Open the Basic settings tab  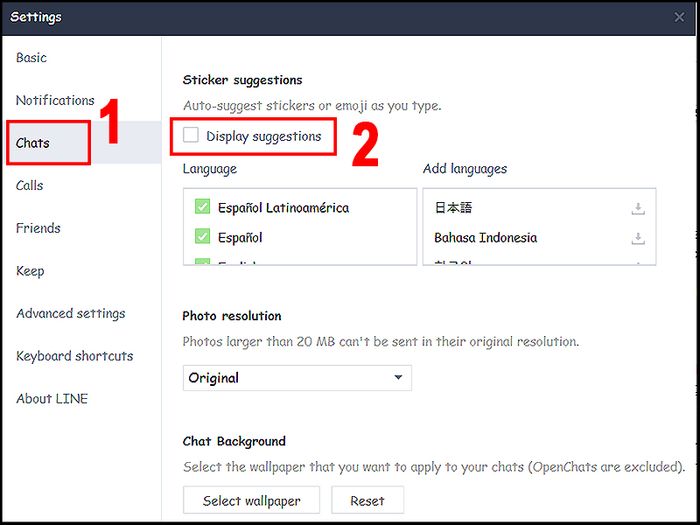[x=32, y=58]
